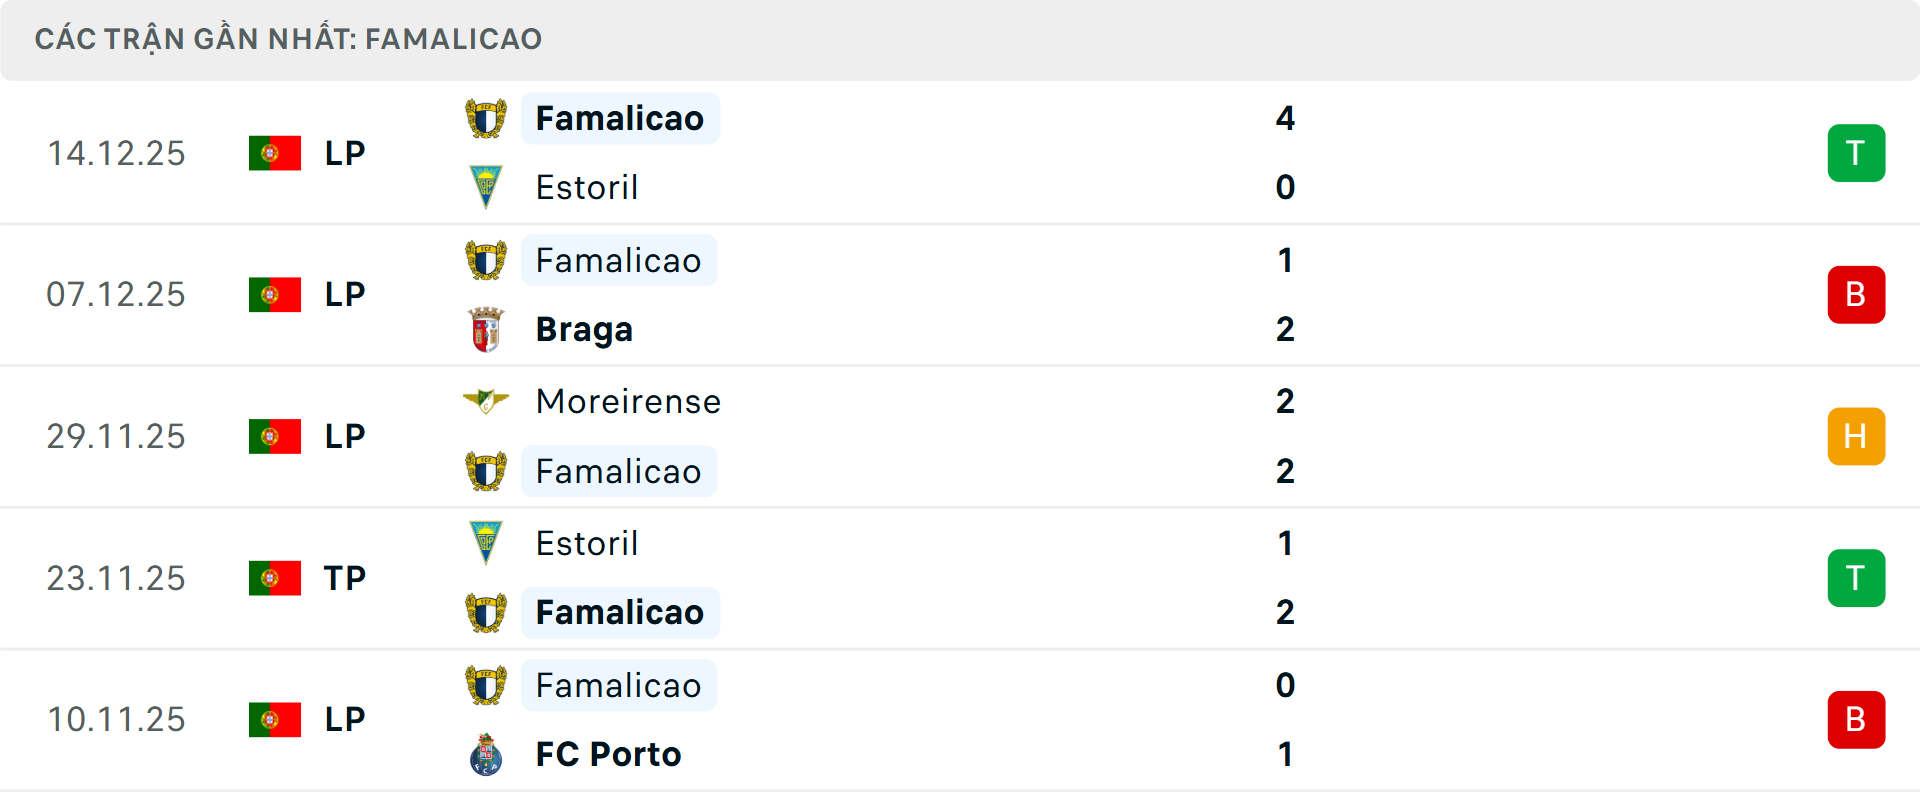Click orange H badge for Moreirense draw
The width and height of the screenshot is (1920, 792).
[1856, 437]
